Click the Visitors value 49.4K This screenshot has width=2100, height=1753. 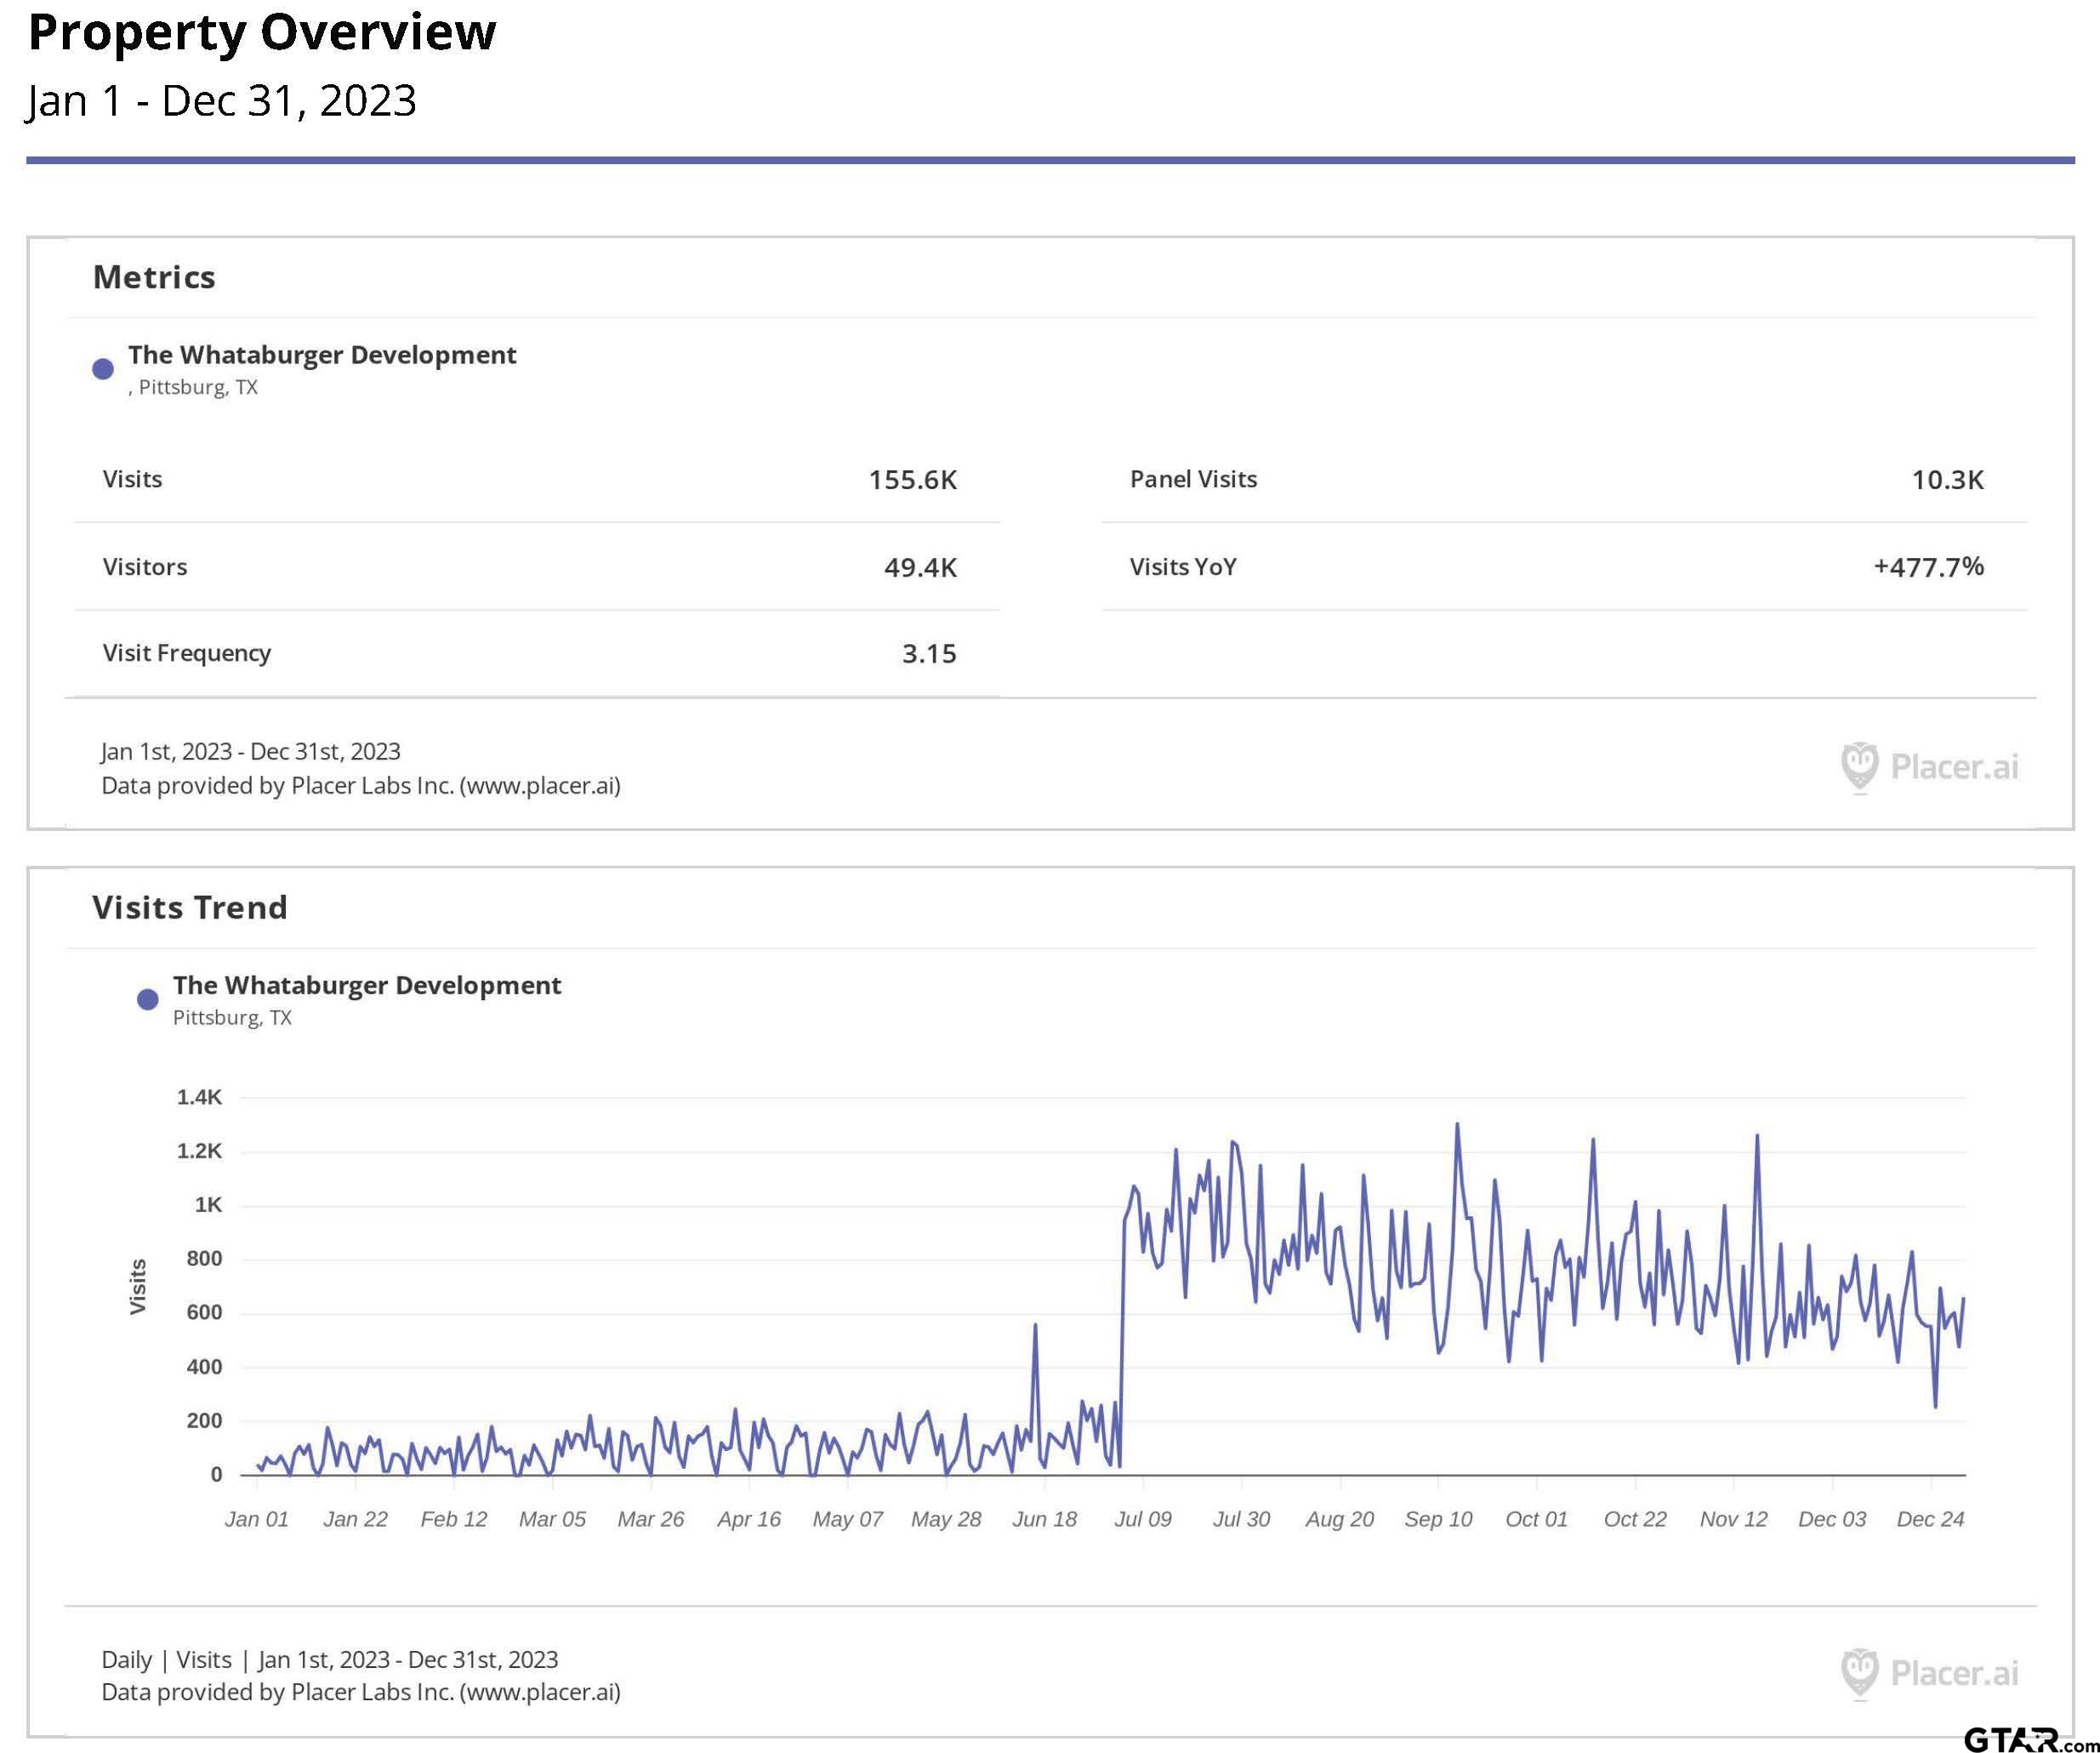click(x=920, y=567)
